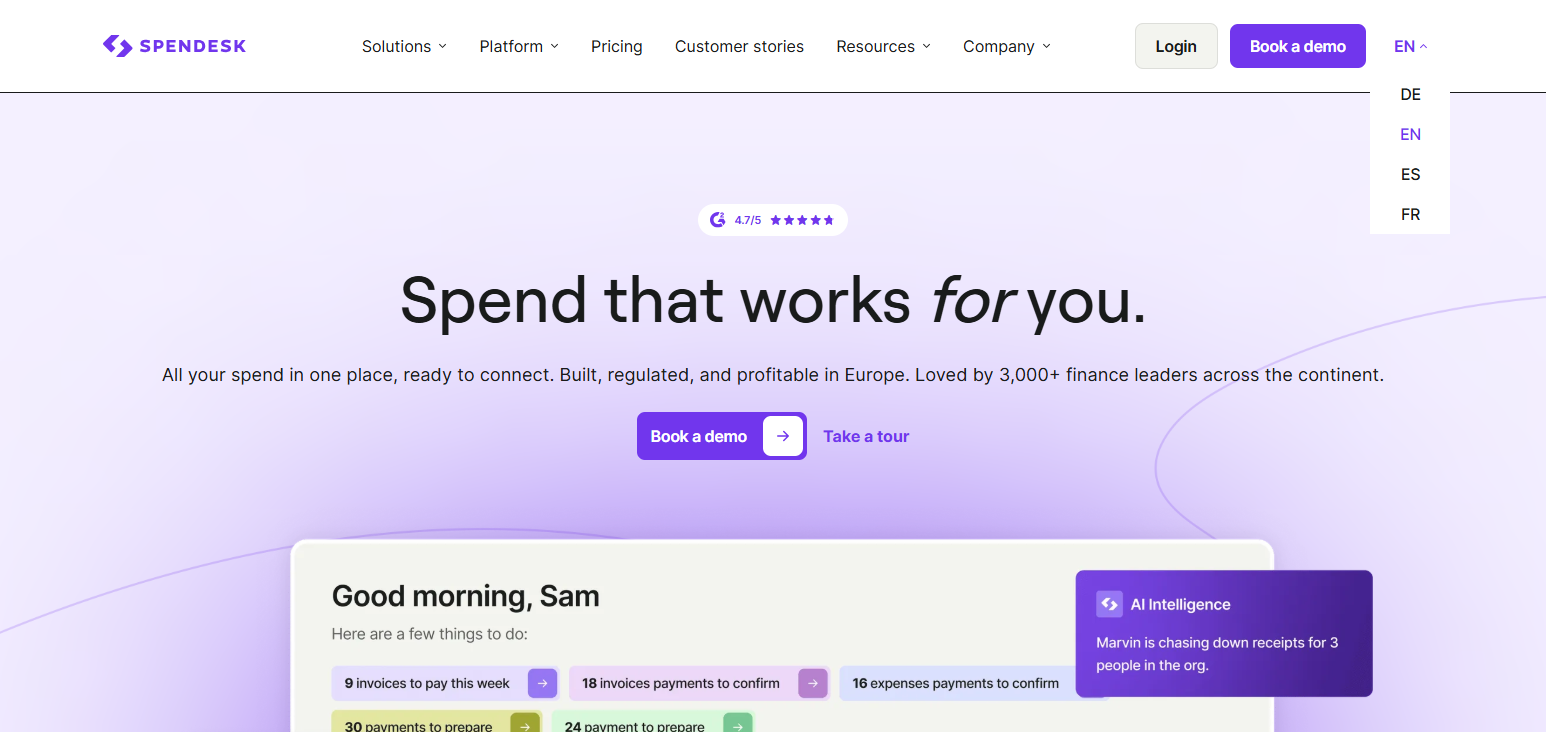The image size is (1546, 732).
Task: Open the Solutions dropdown menu
Action: pyautogui.click(x=404, y=46)
